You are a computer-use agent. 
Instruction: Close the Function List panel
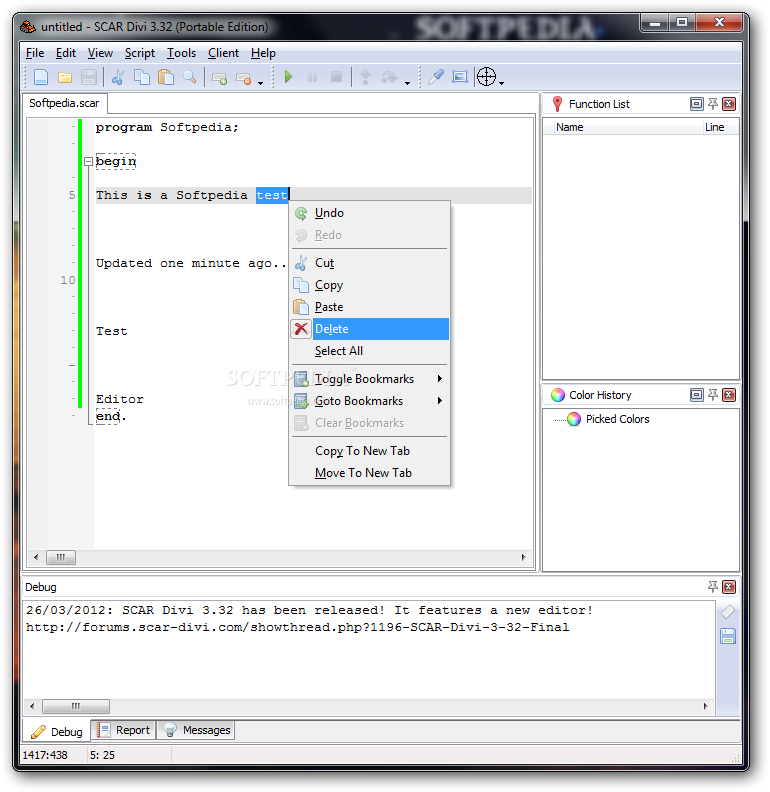click(729, 104)
